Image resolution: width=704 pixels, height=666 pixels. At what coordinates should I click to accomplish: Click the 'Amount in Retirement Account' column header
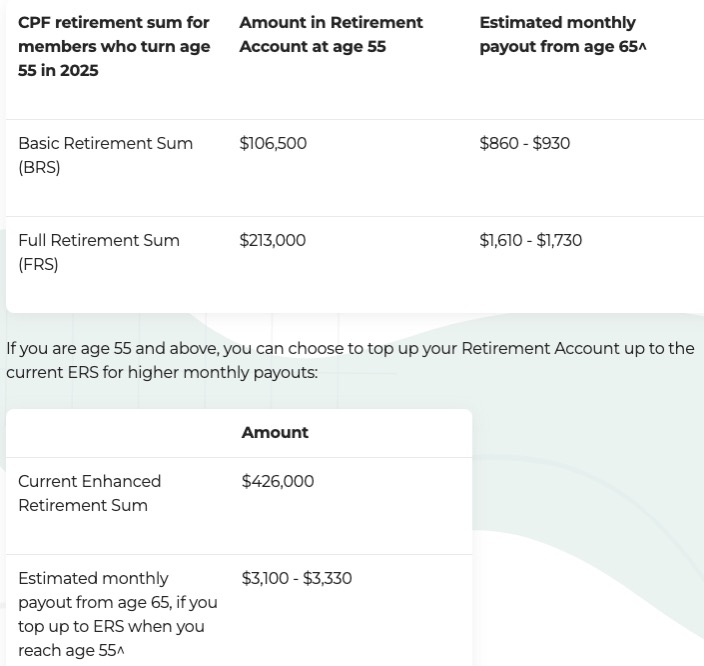click(331, 34)
